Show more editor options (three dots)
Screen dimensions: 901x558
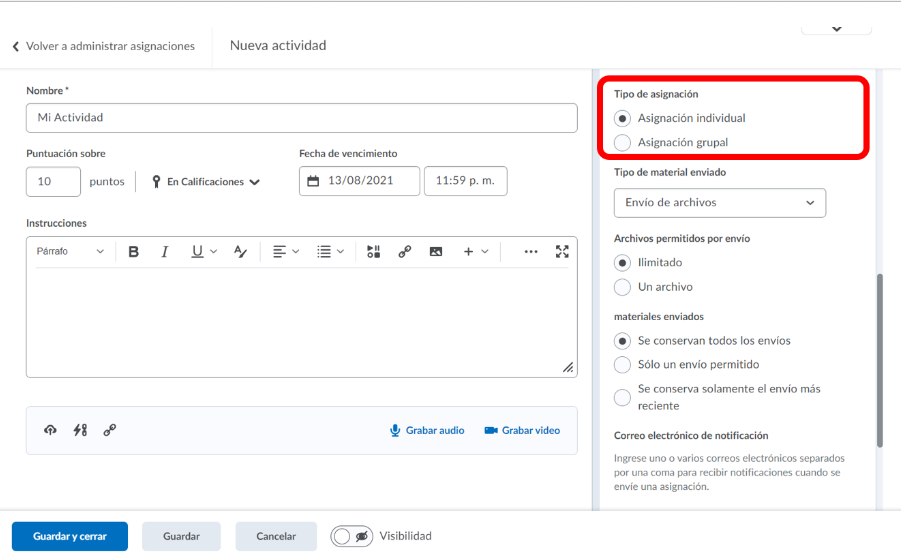tap(531, 252)
